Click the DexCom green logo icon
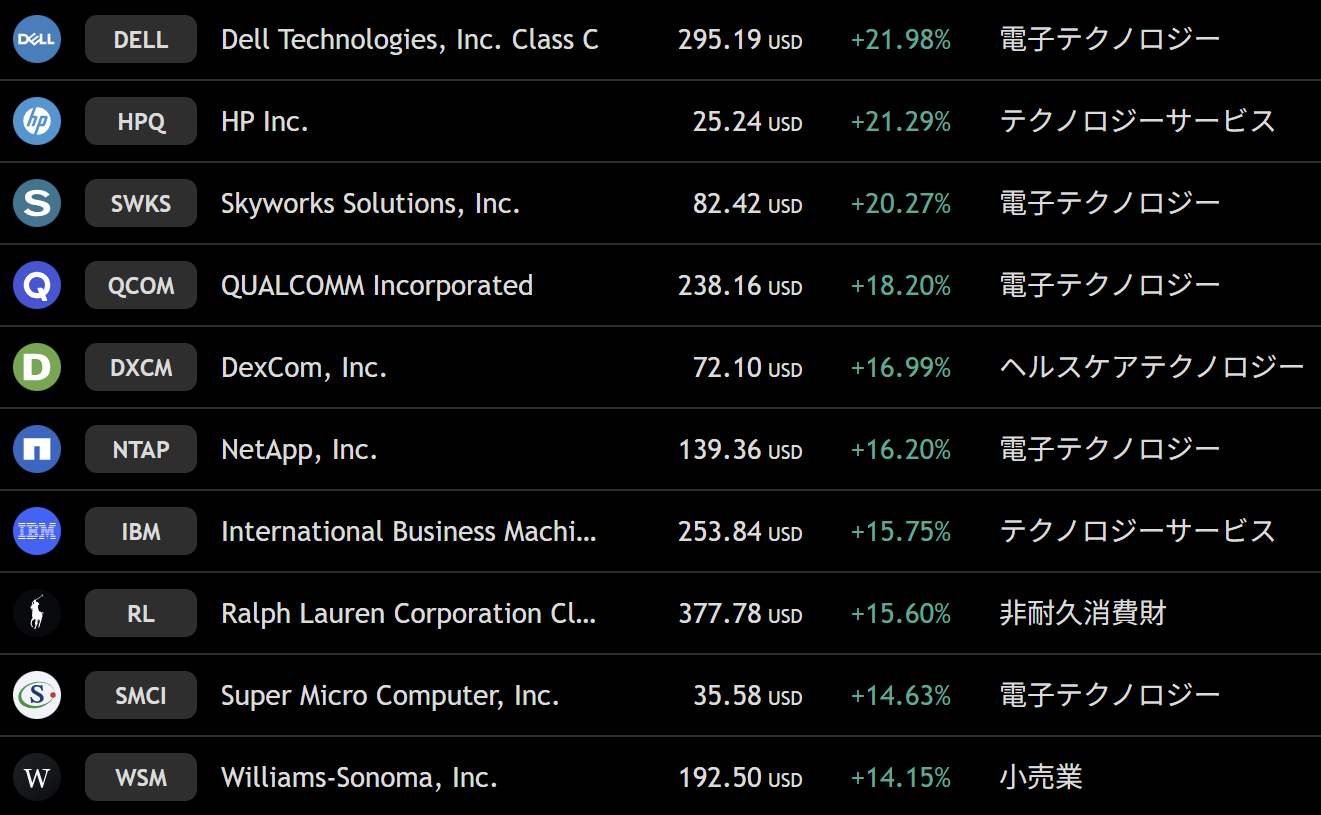 pyautogui.click(x=37, y=368)
